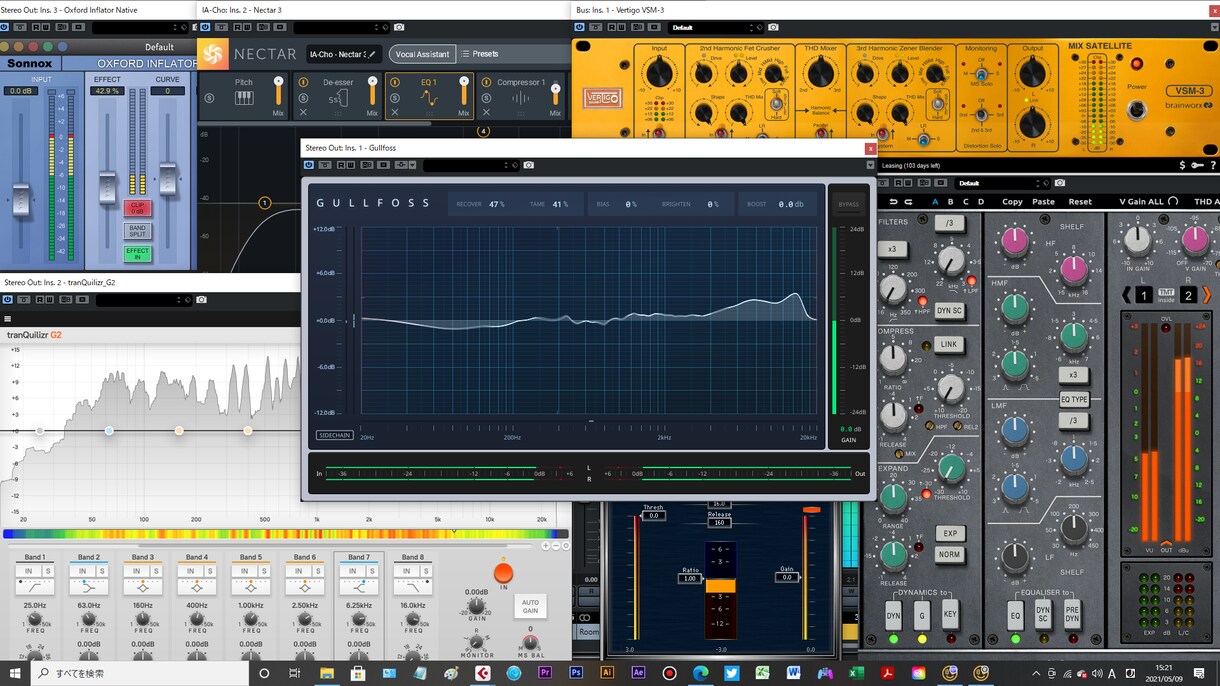Select Band 8 low-pass filter shape

412,588
